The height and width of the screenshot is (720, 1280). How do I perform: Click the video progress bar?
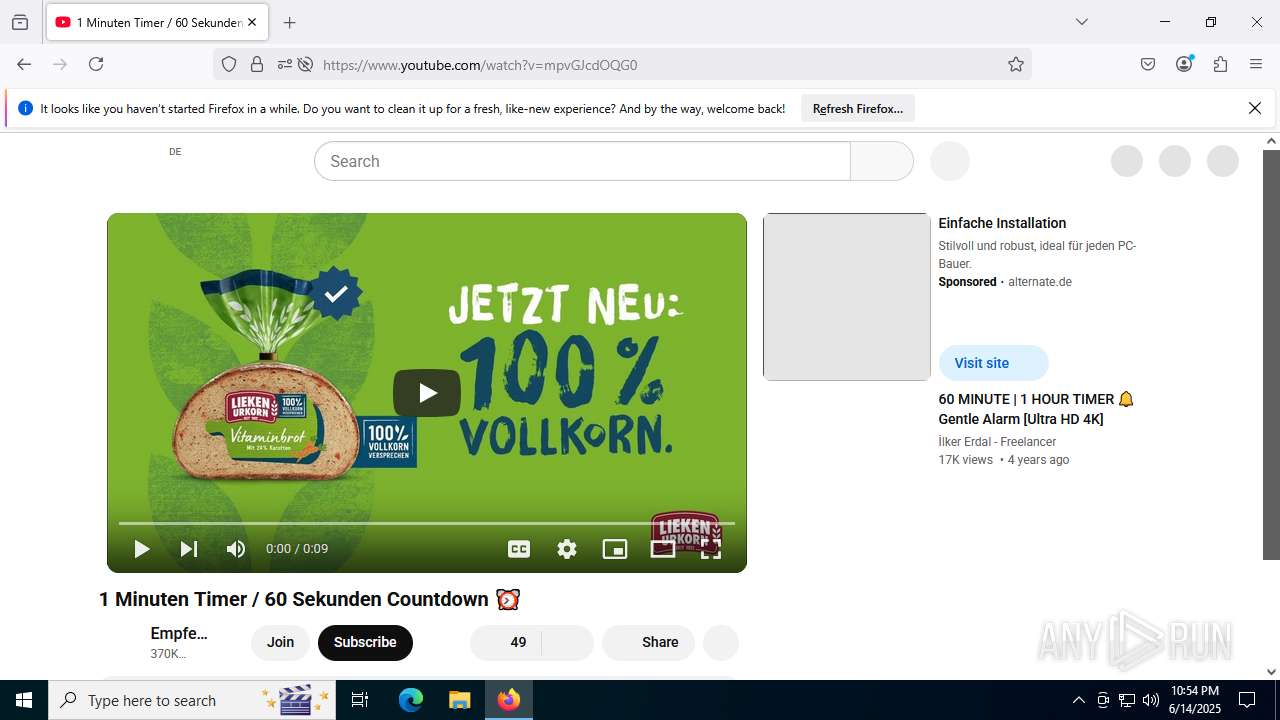coord(427,523)
